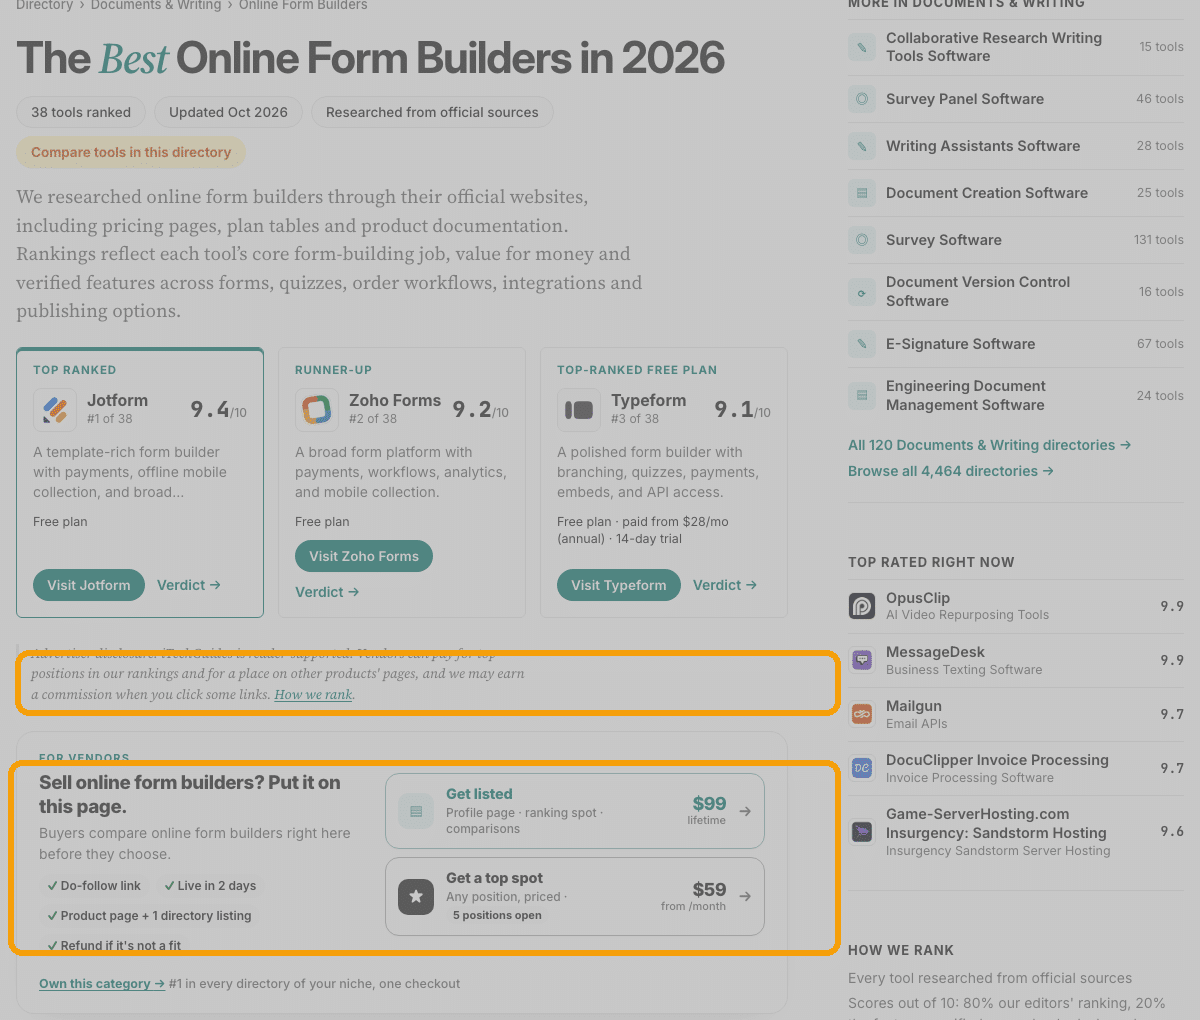1200x1020 pixels.
Task: Click the Jotform logo icon
Action: (x=55, y=409)
